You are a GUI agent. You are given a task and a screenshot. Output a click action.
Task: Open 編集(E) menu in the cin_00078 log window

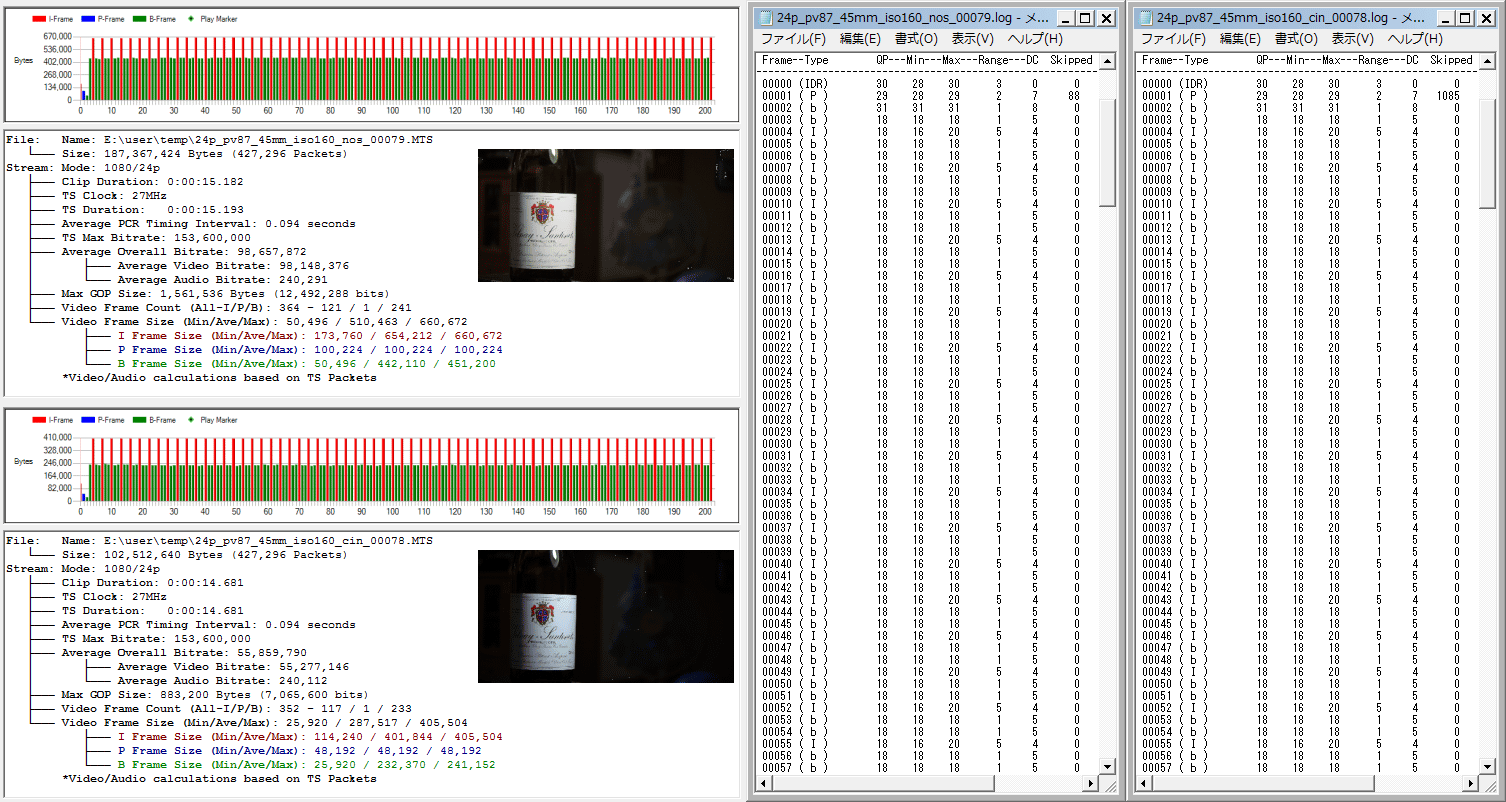1240,39
